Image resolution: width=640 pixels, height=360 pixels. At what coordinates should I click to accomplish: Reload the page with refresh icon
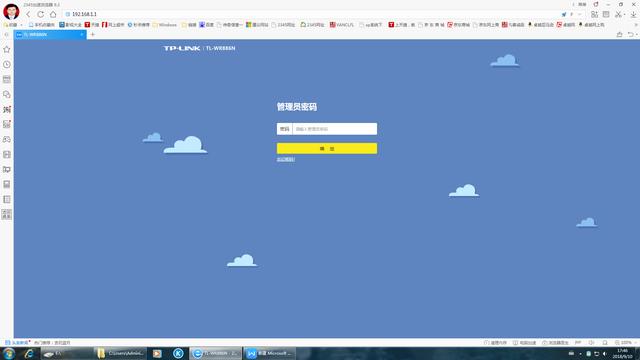click(x=40, y=14)
